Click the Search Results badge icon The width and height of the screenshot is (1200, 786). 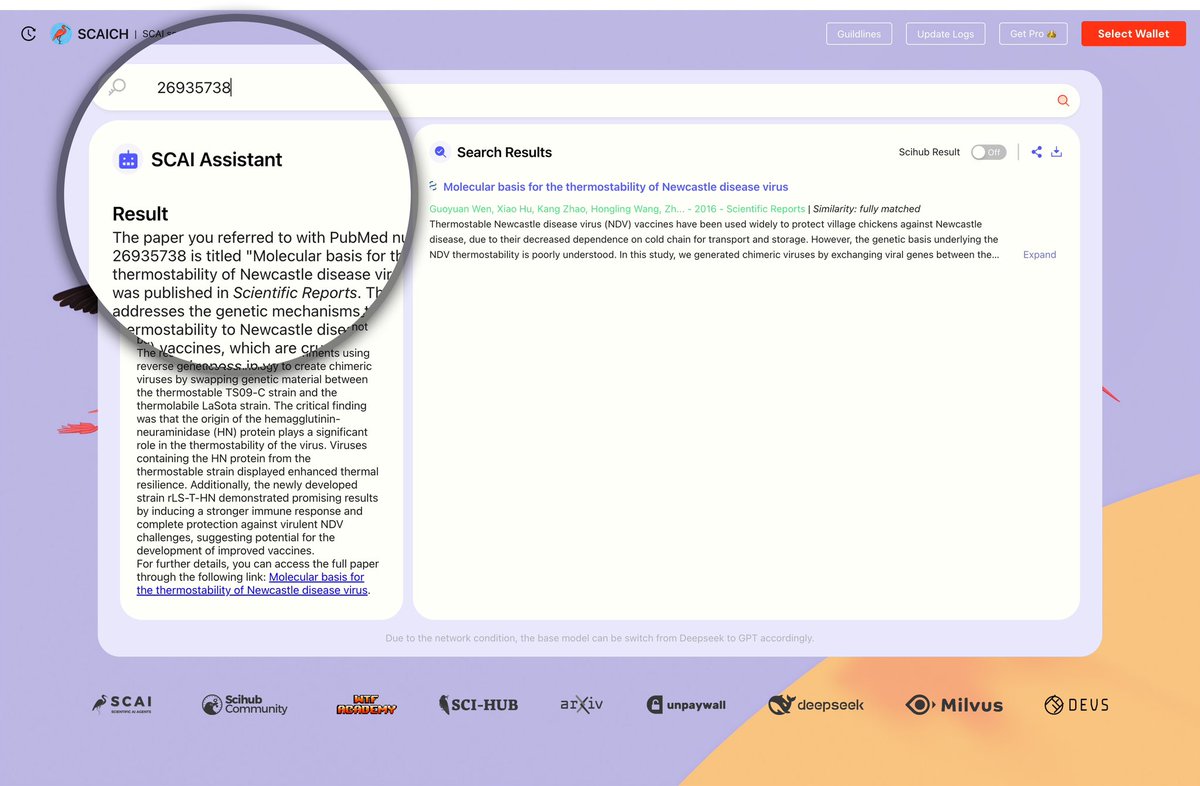[440, 152]
